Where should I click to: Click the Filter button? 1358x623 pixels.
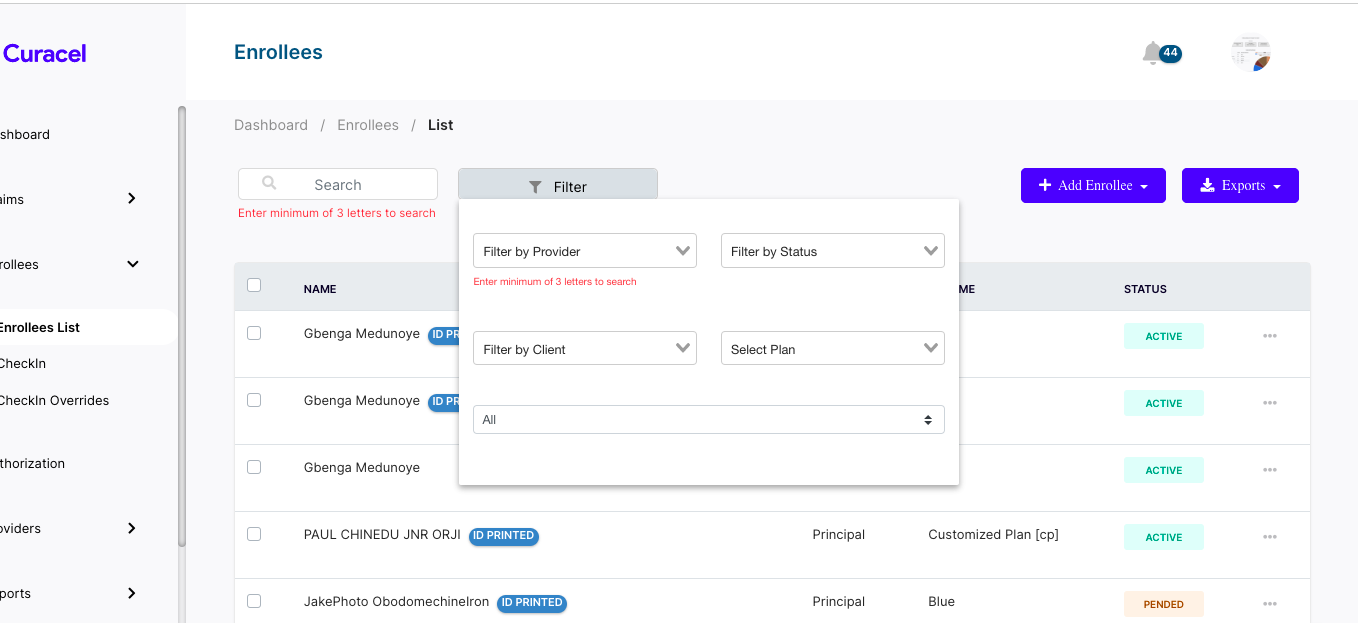558,186
